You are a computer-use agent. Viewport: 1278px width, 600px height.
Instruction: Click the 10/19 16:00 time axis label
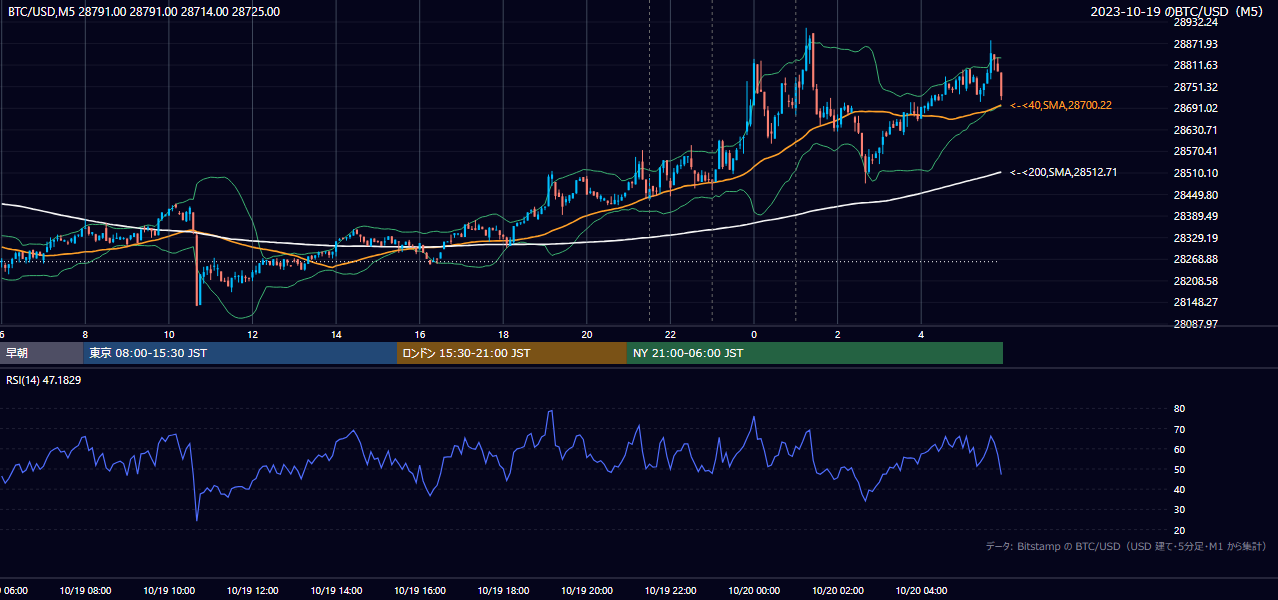coord(420,590)
